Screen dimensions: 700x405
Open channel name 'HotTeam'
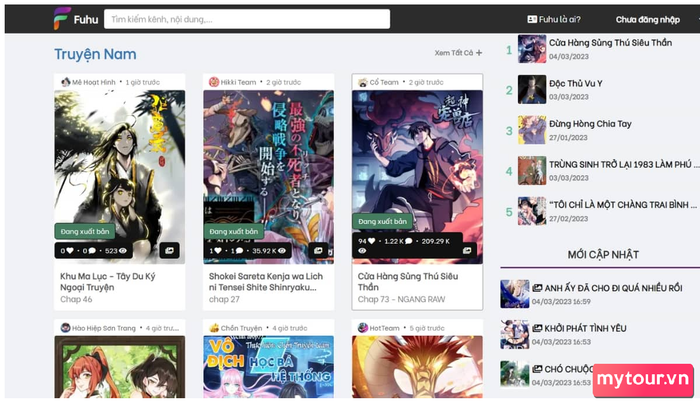(x=384, y=328)
